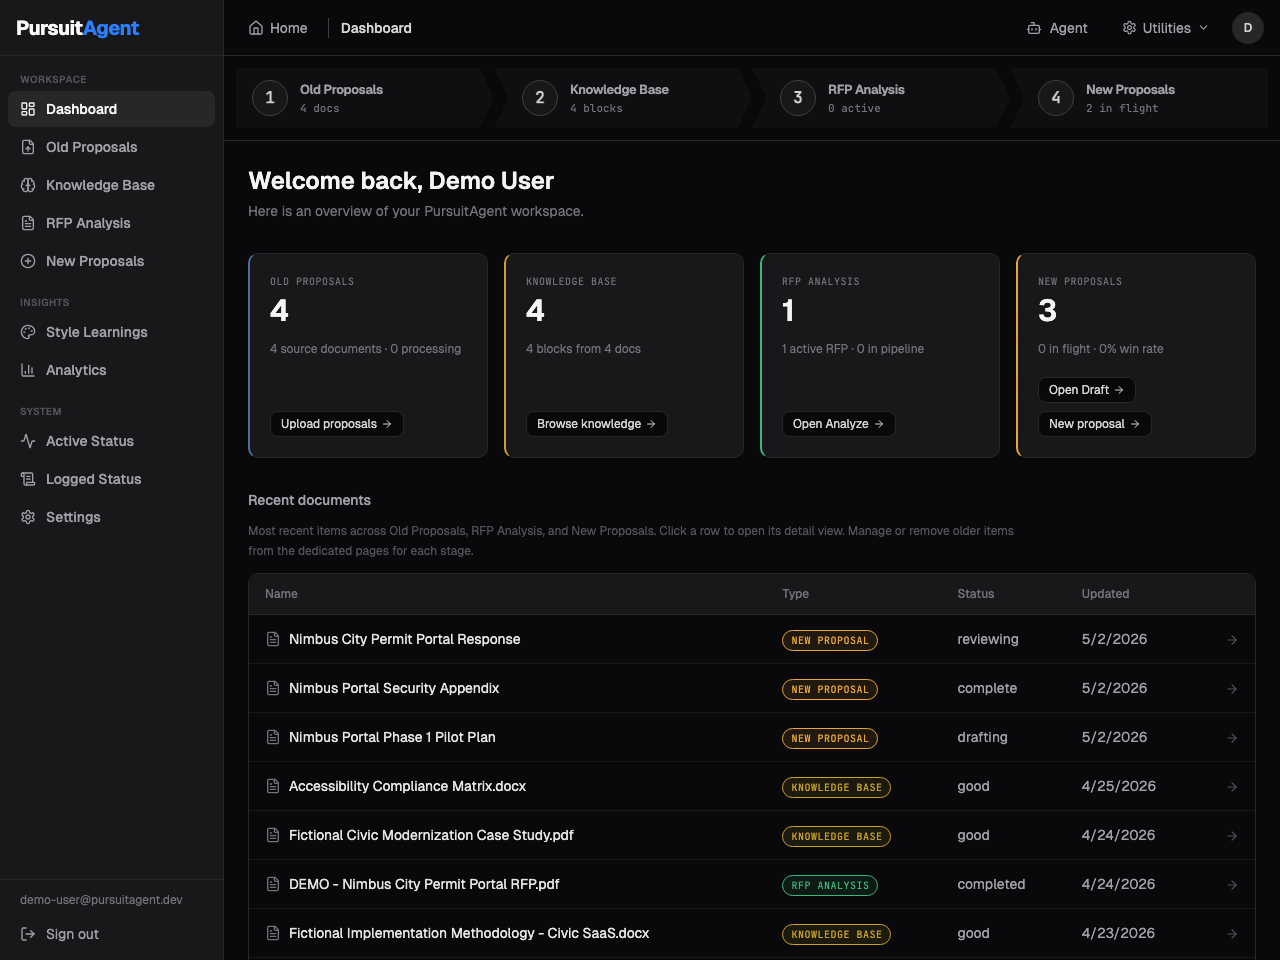The image size is (1280, 960).
Task: Click the 'drafting' status text
Action: (x=982, y=737)
